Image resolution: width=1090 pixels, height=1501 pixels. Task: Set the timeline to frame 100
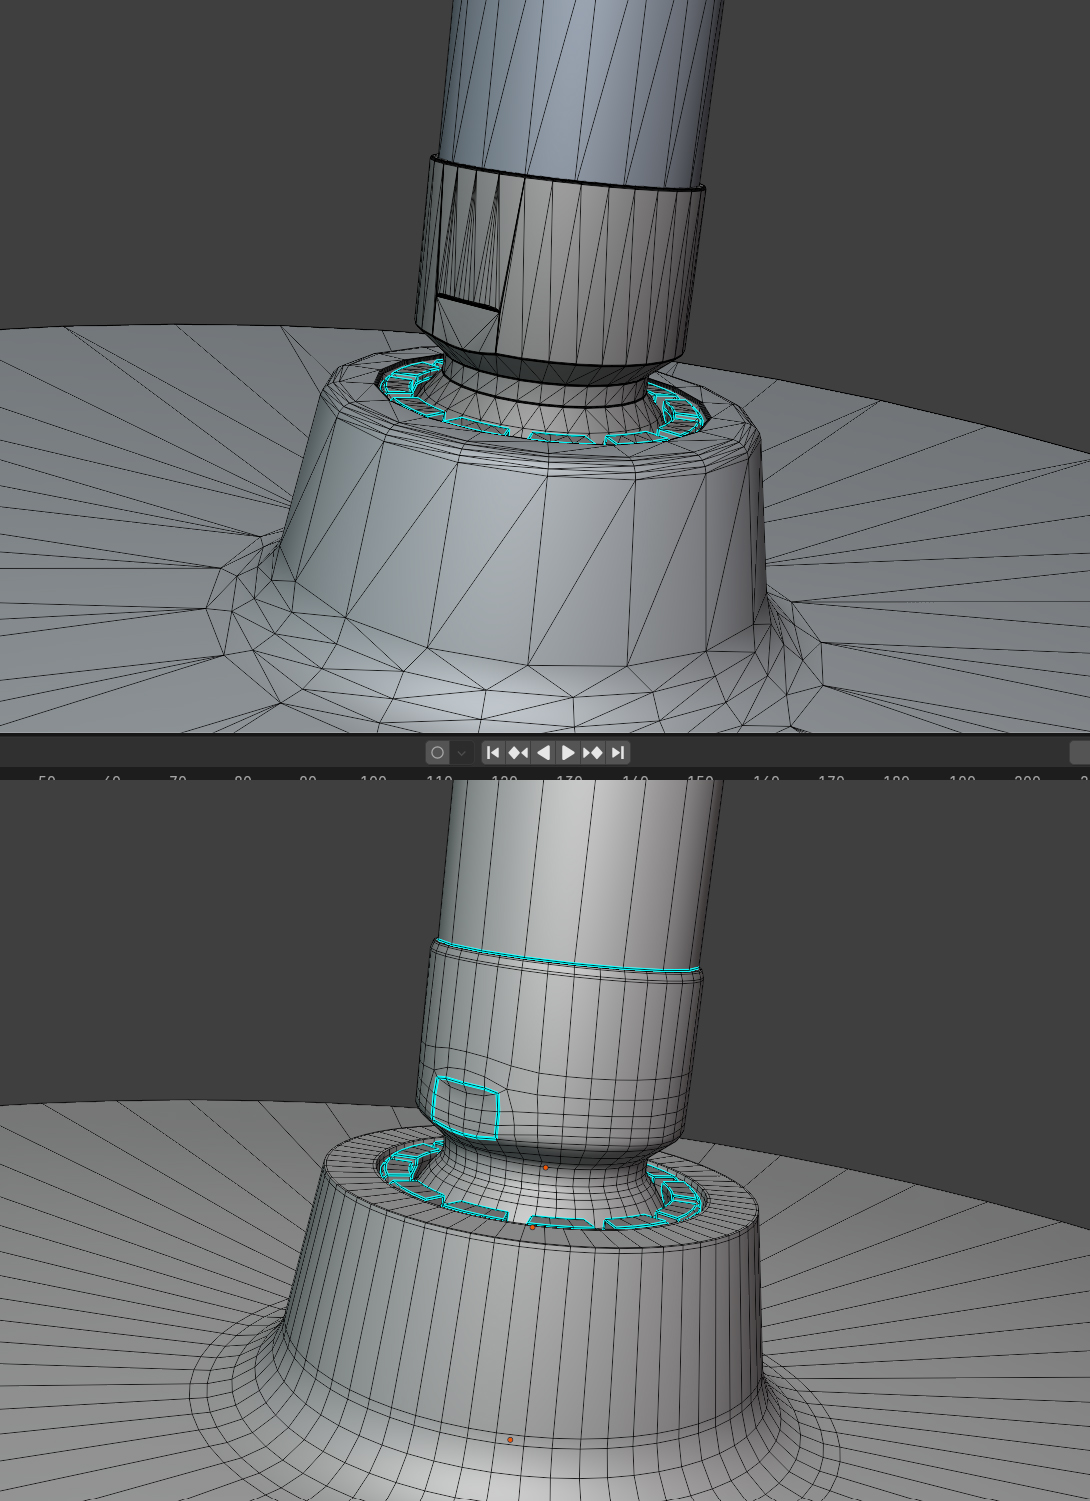[x=373, y=777]
